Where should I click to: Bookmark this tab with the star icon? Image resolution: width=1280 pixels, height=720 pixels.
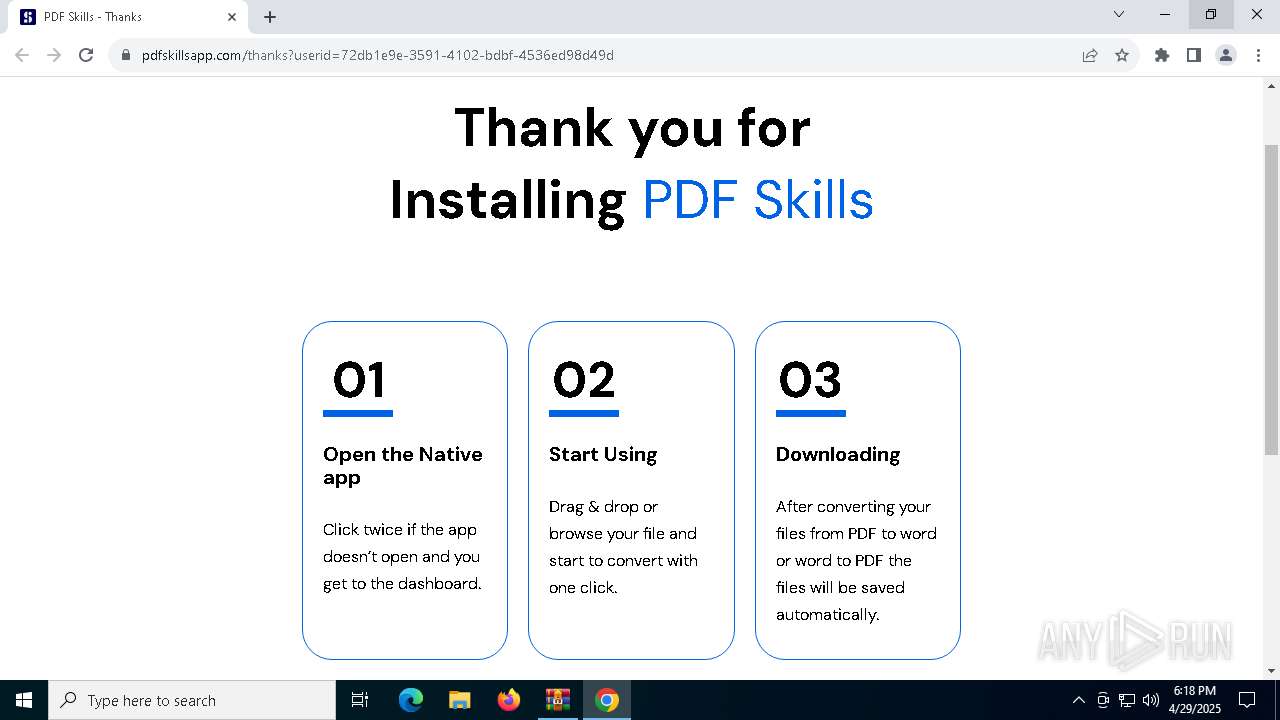[1122, 55]
